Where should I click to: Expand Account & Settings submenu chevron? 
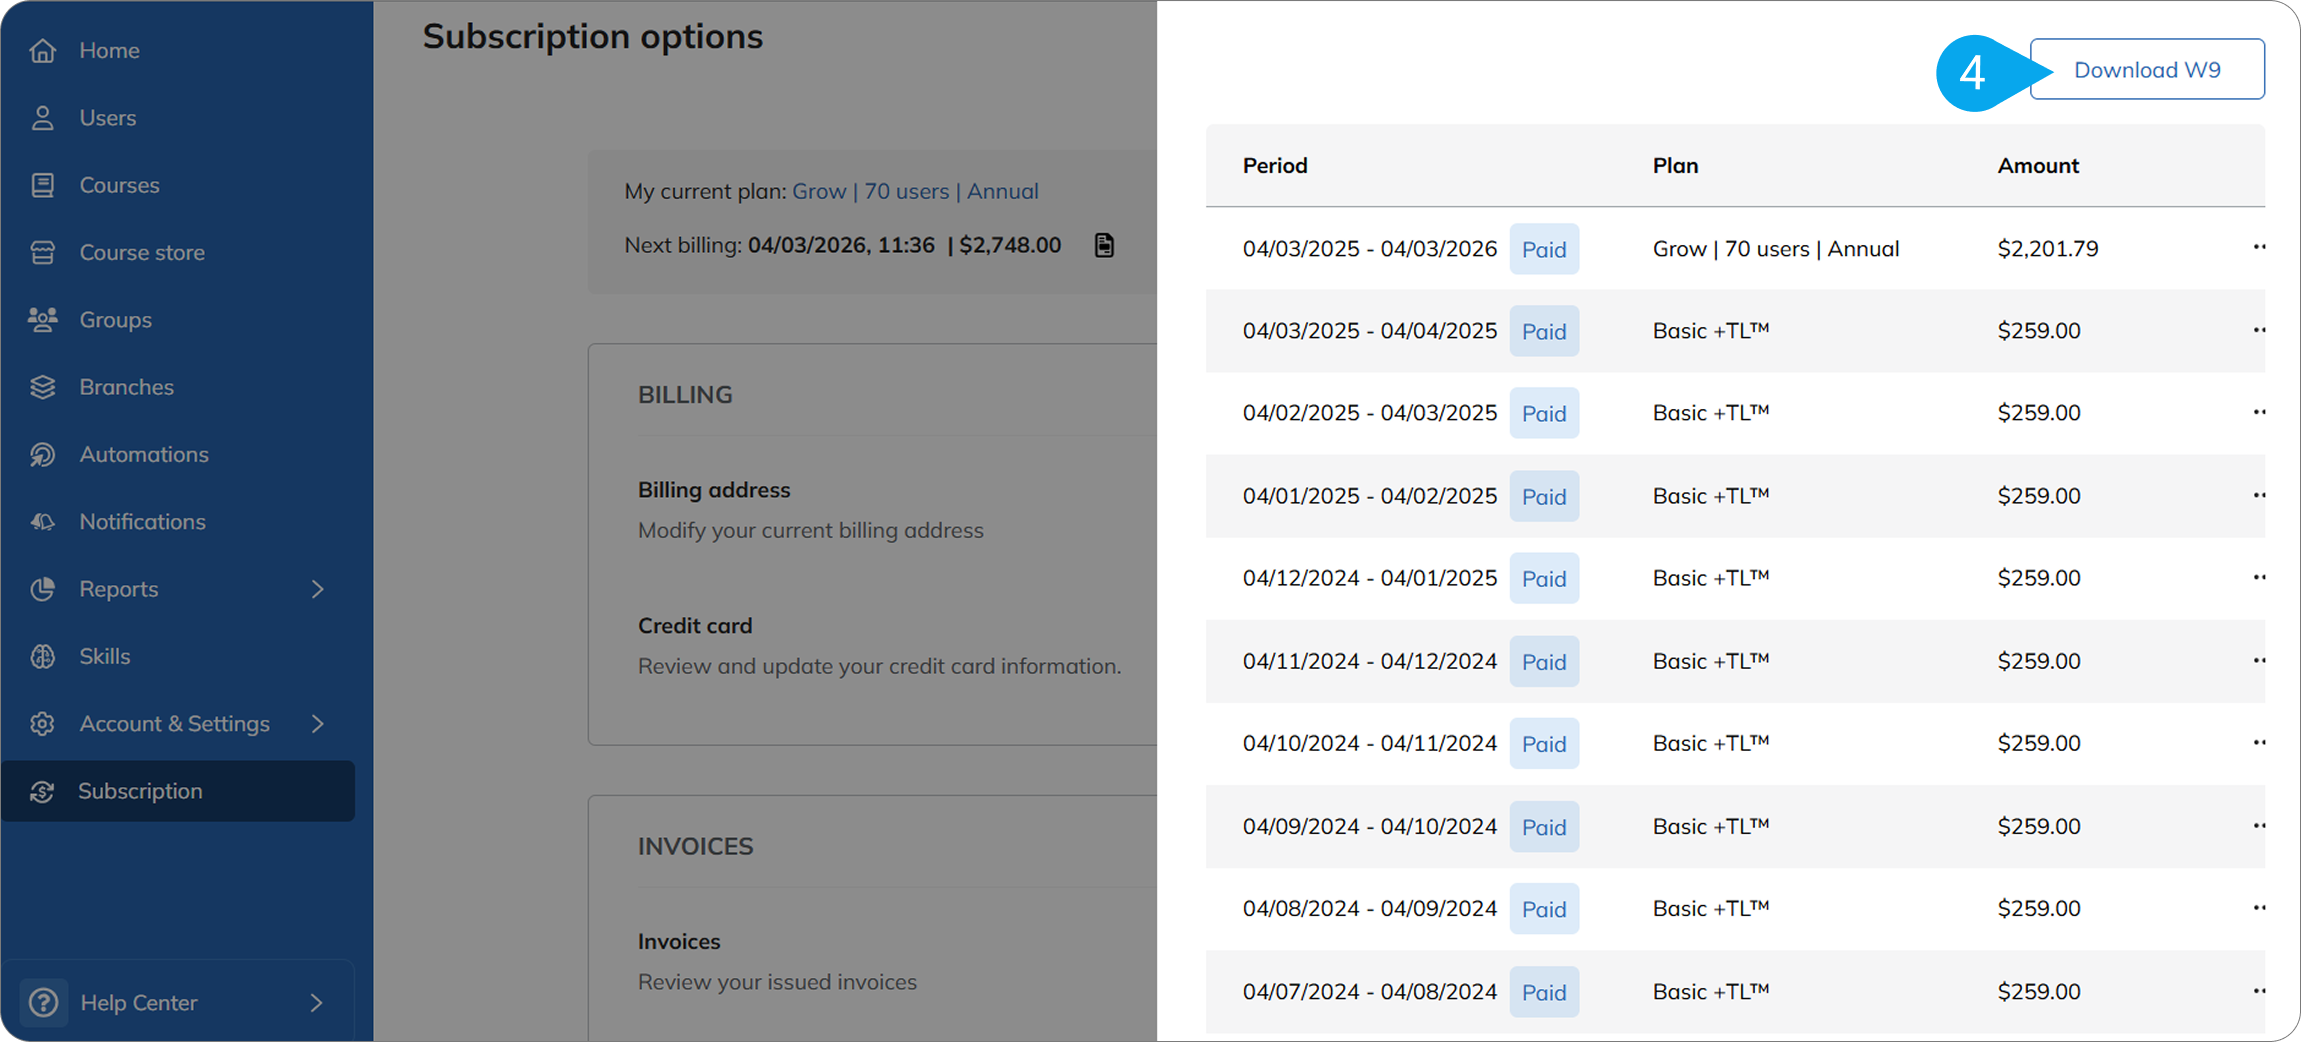tap(317, 723)
